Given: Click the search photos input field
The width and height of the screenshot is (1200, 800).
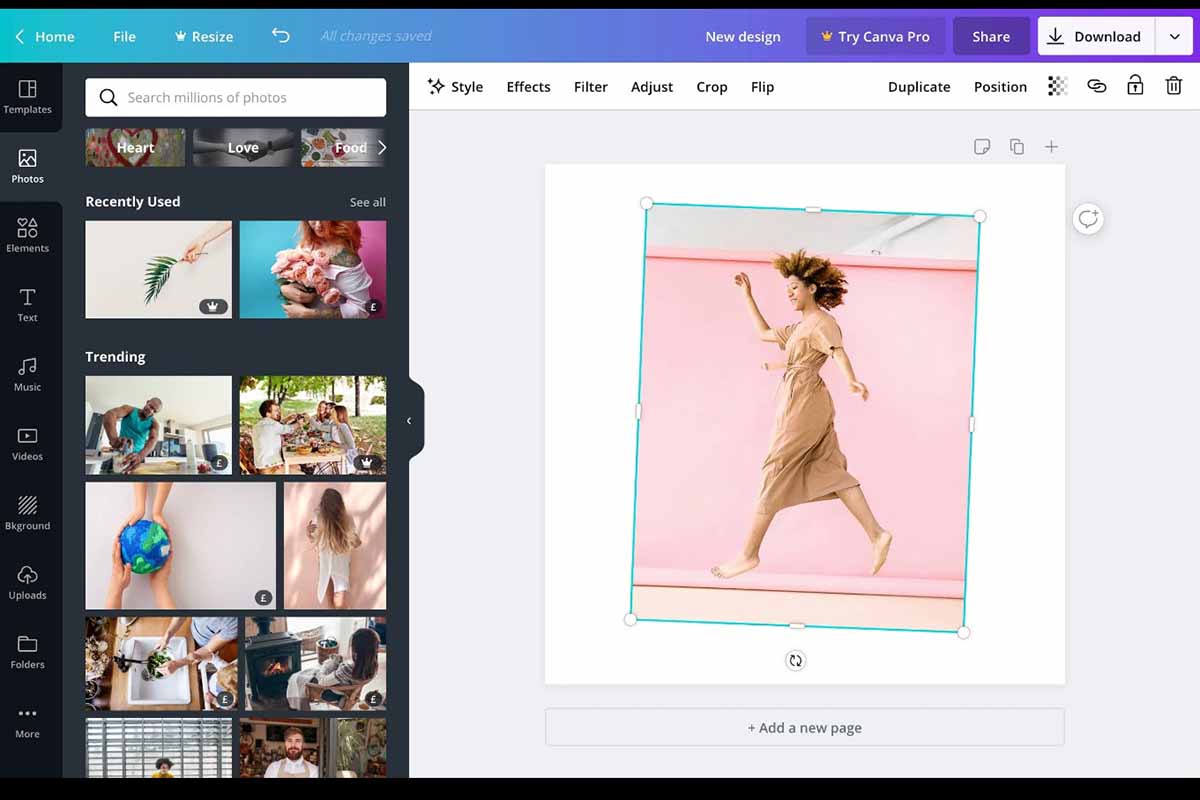Looking at the screenshot, I should point(236,98).
